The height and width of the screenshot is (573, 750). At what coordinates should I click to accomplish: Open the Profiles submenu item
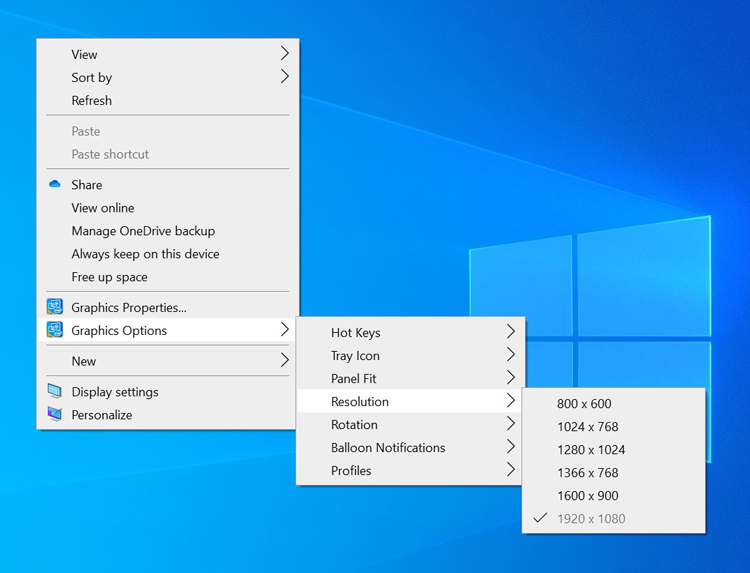click(410, 470)
